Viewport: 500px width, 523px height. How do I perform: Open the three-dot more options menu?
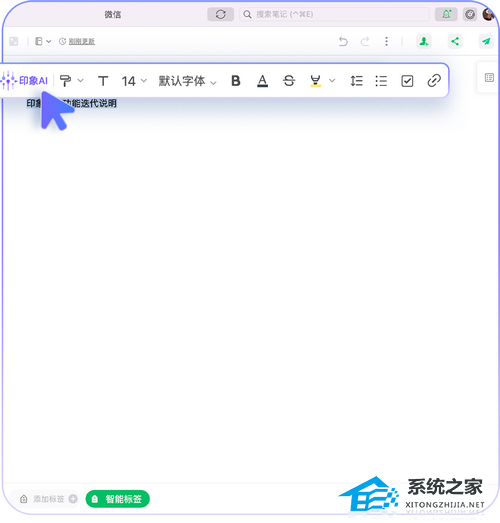point(386,41)
